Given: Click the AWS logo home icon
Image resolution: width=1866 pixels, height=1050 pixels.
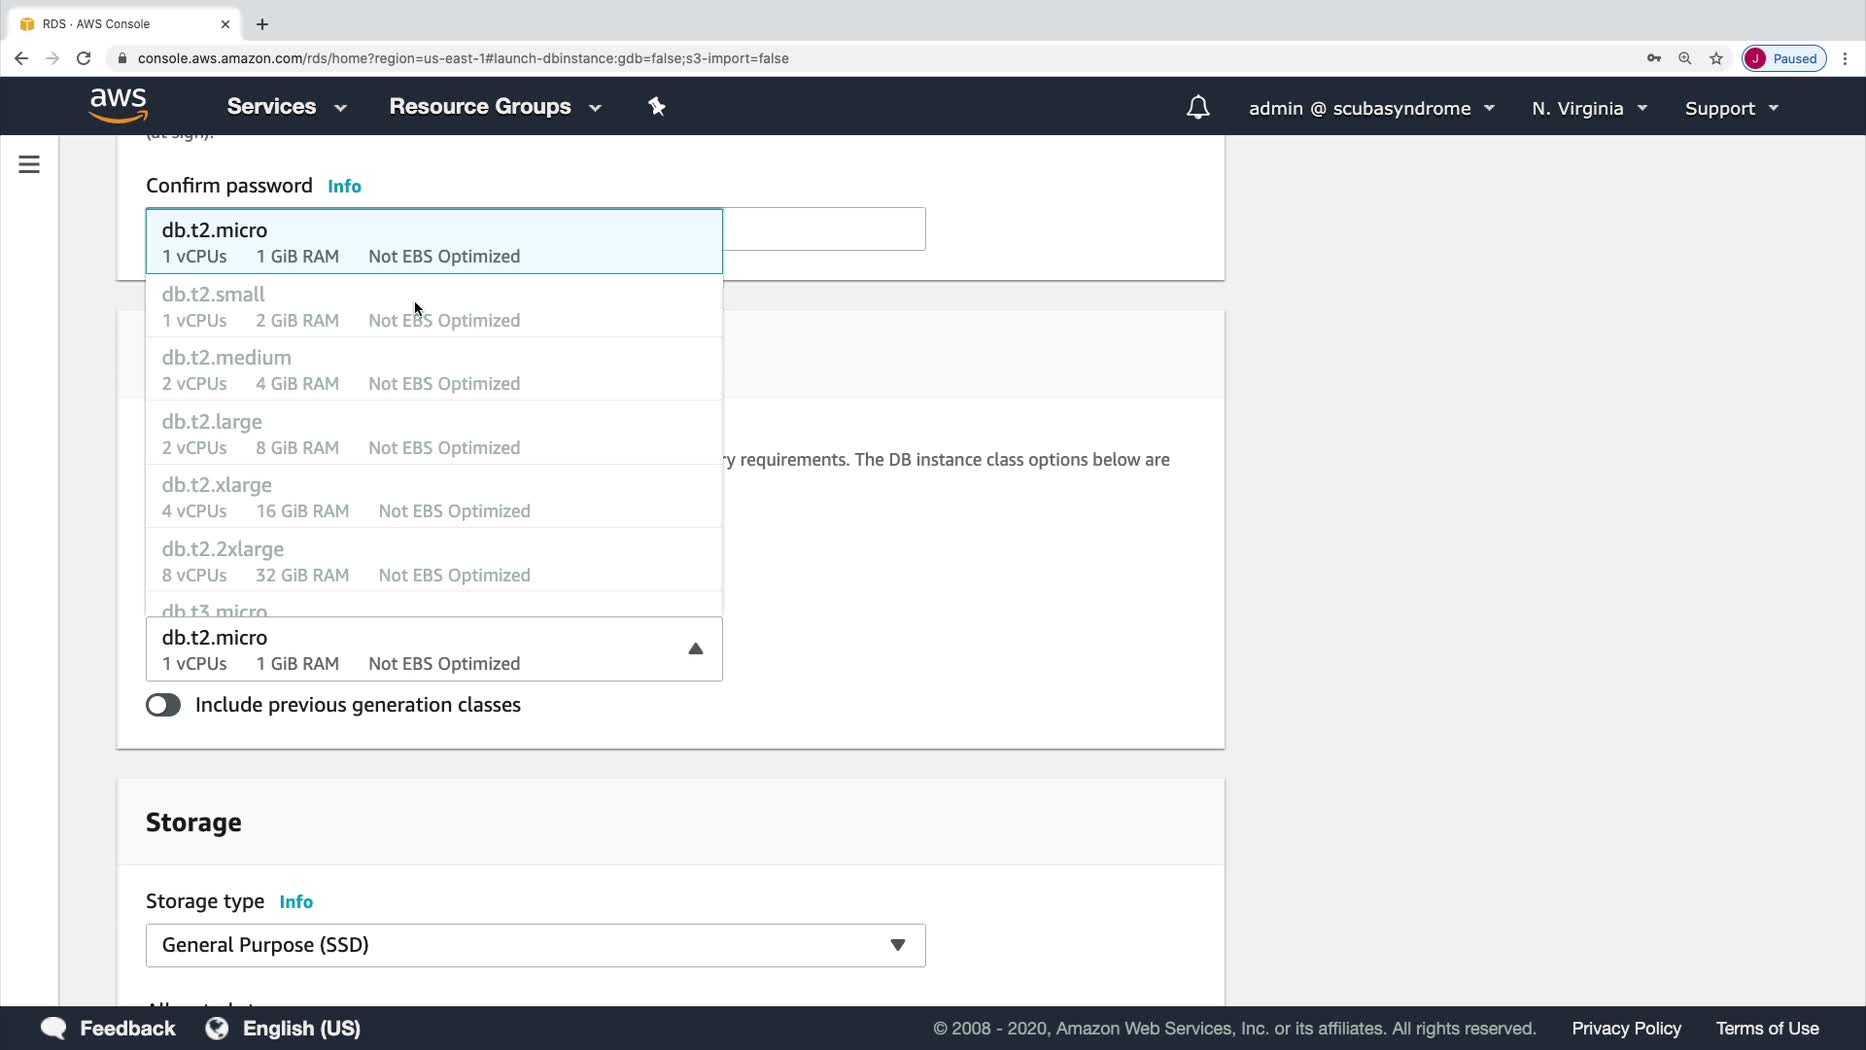Looking at the screenshot, I should (118, 105).
